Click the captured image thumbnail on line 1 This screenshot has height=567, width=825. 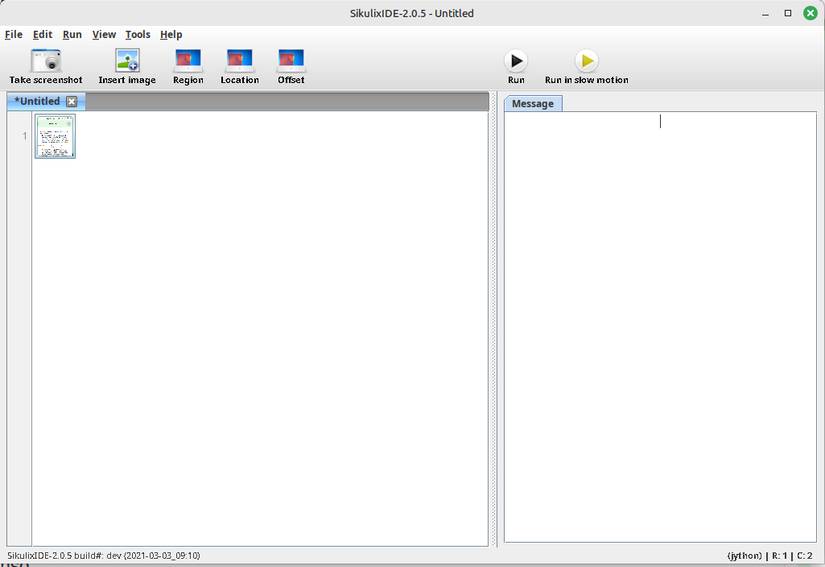coord(55,136)
